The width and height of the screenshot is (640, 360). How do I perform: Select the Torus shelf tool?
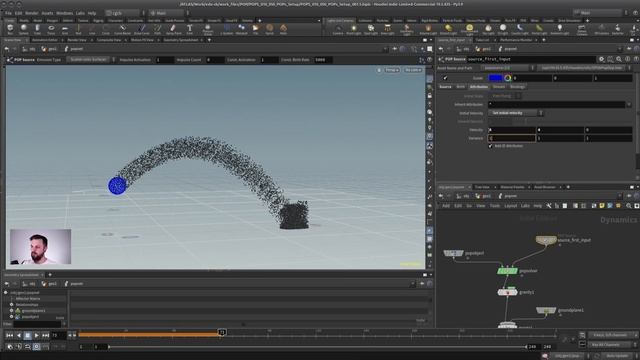pos(51,29)
